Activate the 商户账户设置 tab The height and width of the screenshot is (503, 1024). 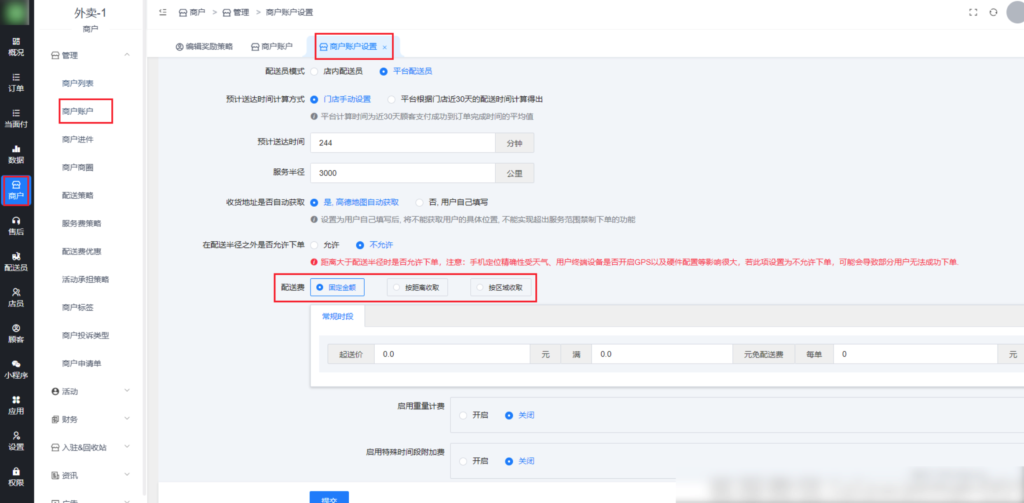[353, 46]
